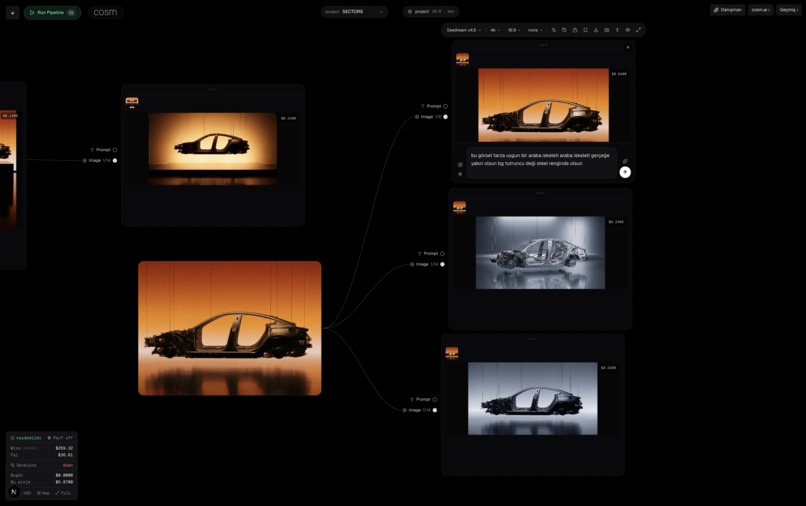Click the orange thumbnail chip in bottom right node
806x506 pixels.
pyautogui.click(x=452, y=353)
